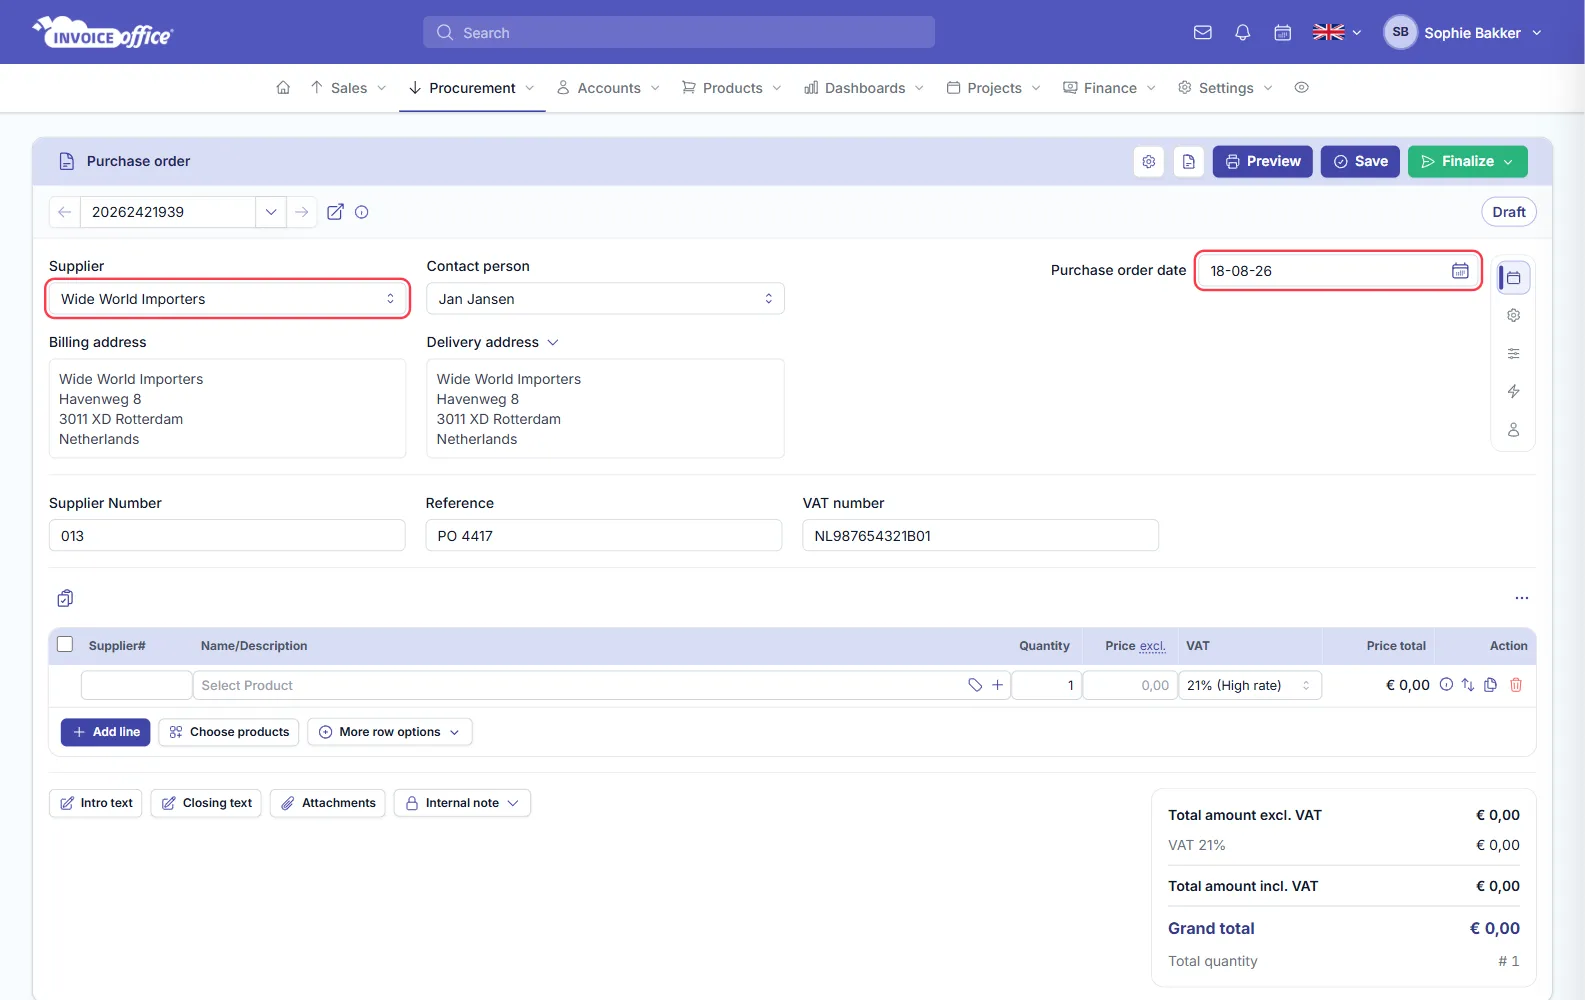
Task: Open date picker calendar icon
Action: tap(1460, 271)
